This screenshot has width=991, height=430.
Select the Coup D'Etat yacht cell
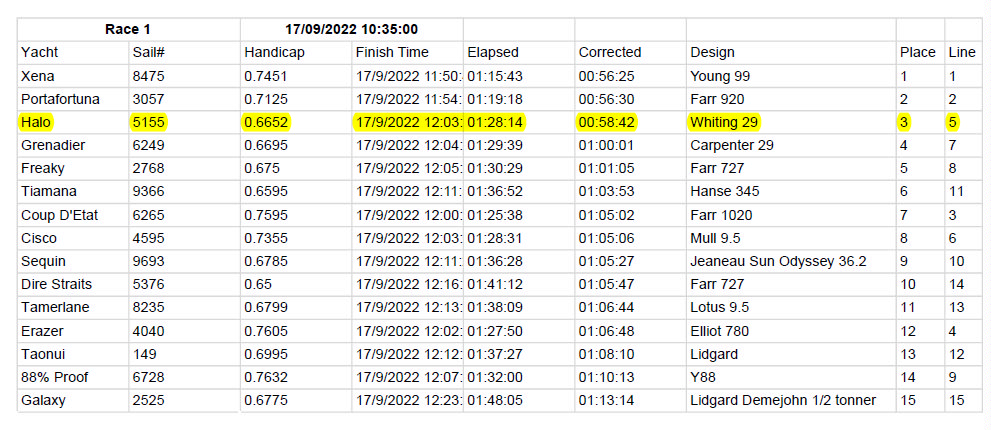point(58,215)
